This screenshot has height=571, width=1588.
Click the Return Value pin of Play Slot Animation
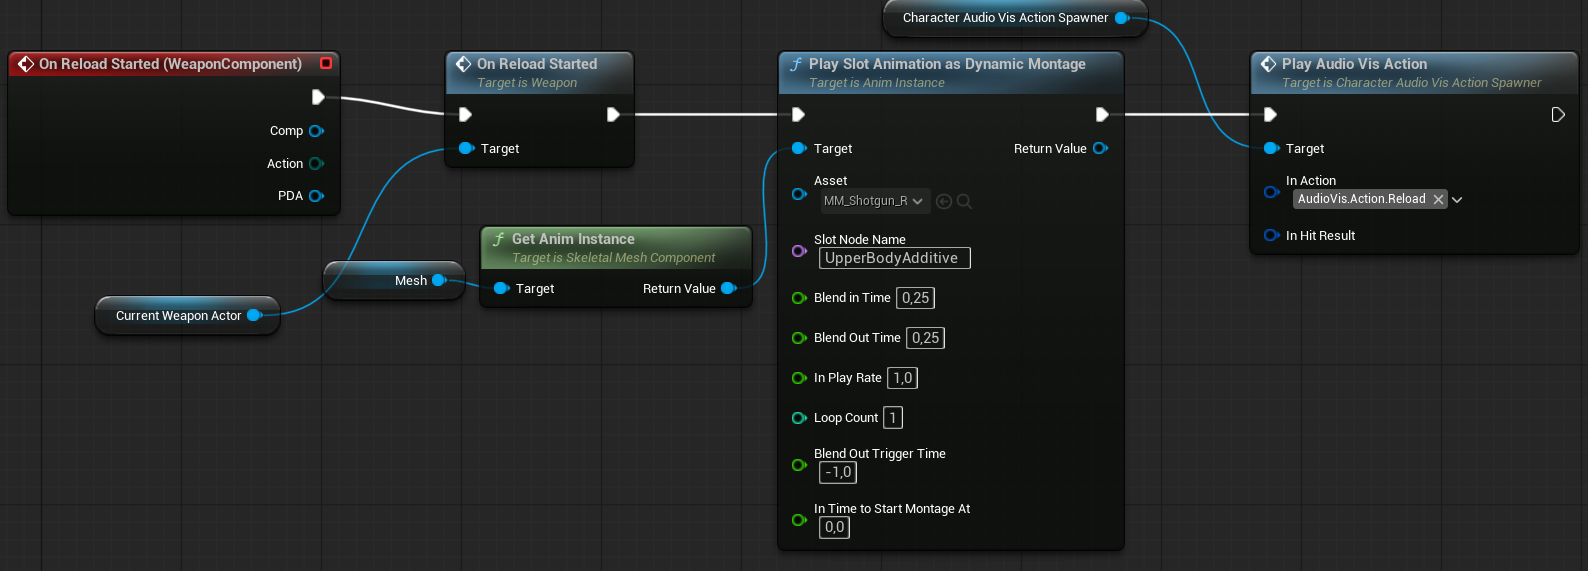pyautogui.click(x=1100, y=148)
